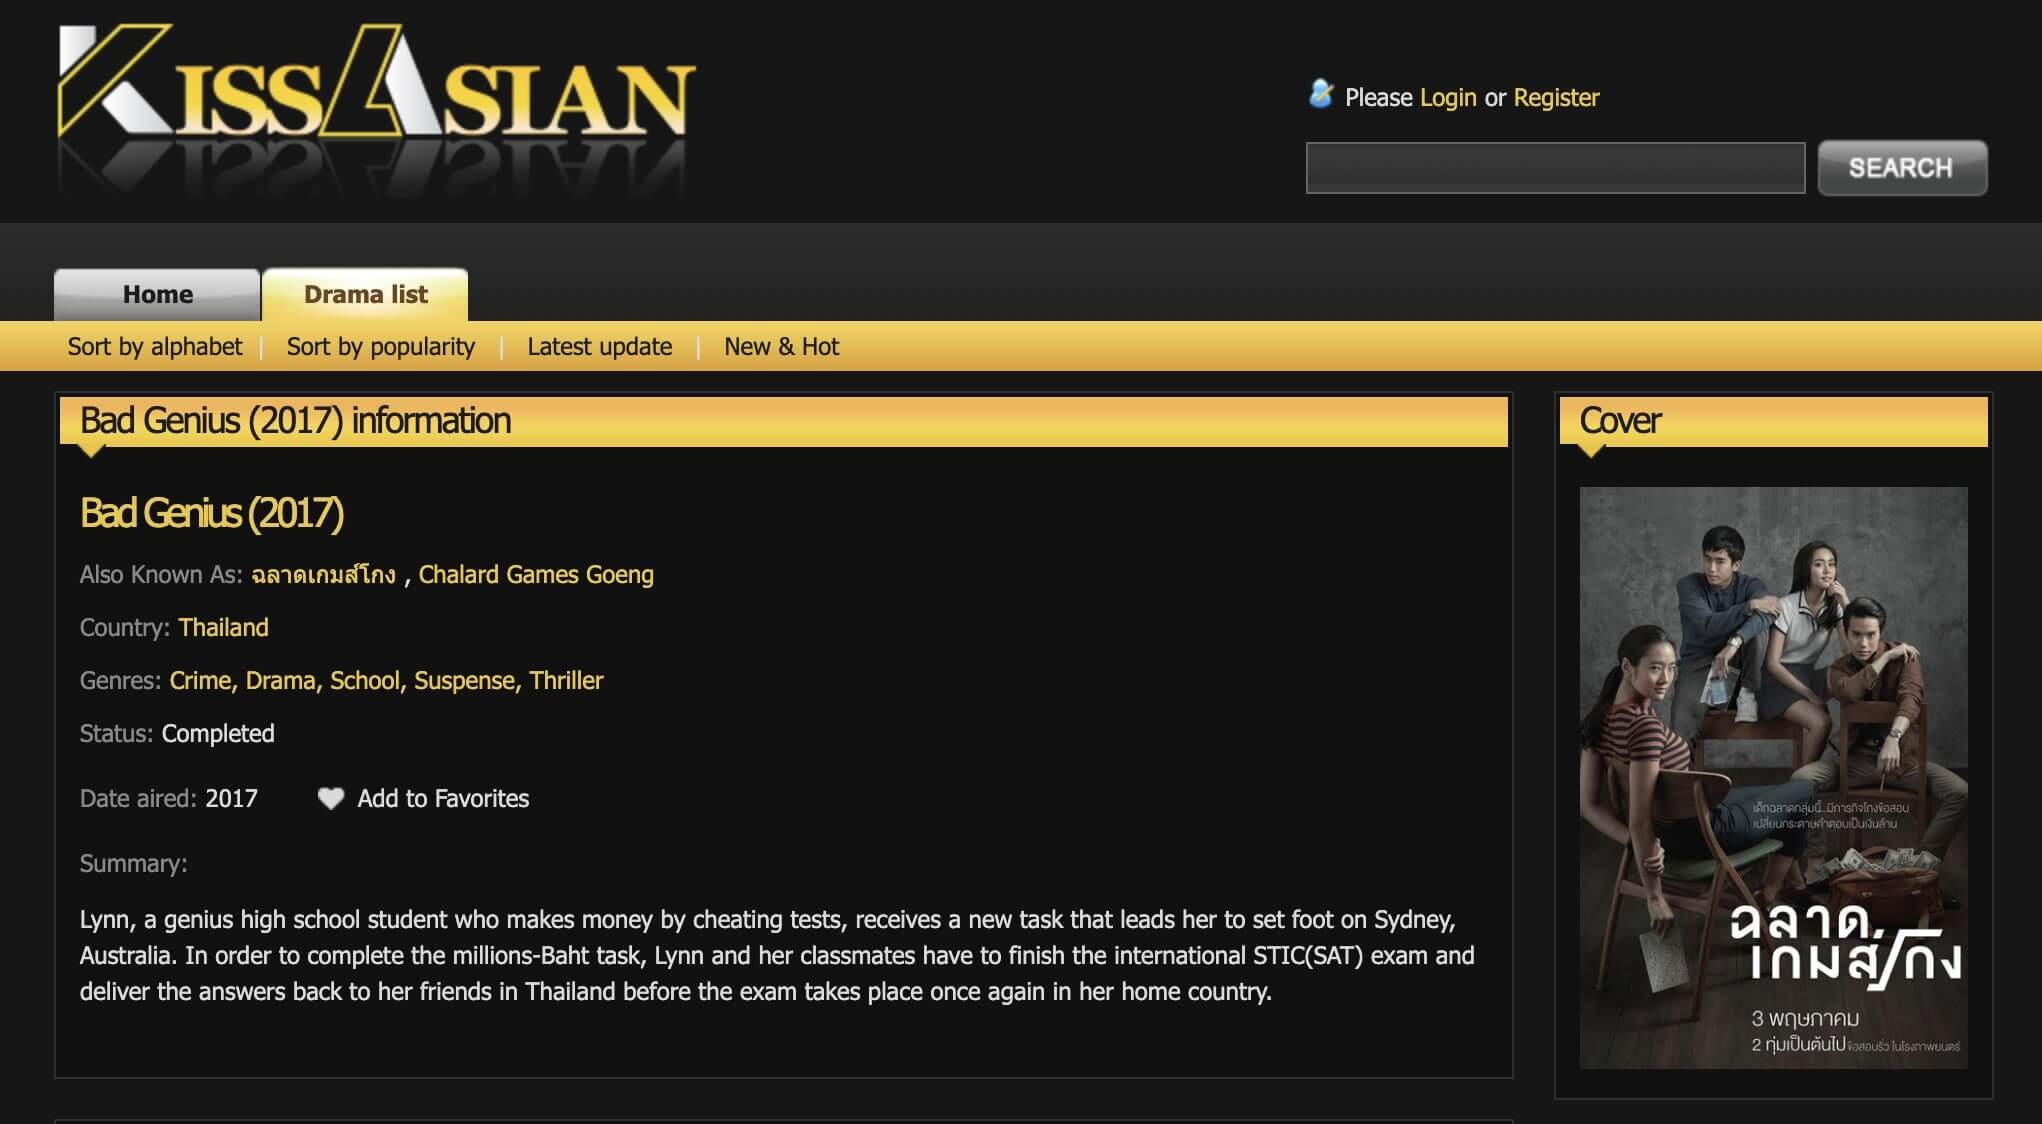Choose Sort by alphabet
The width and height of the screenshot is (2042, 1124).
tap(154, 346)
